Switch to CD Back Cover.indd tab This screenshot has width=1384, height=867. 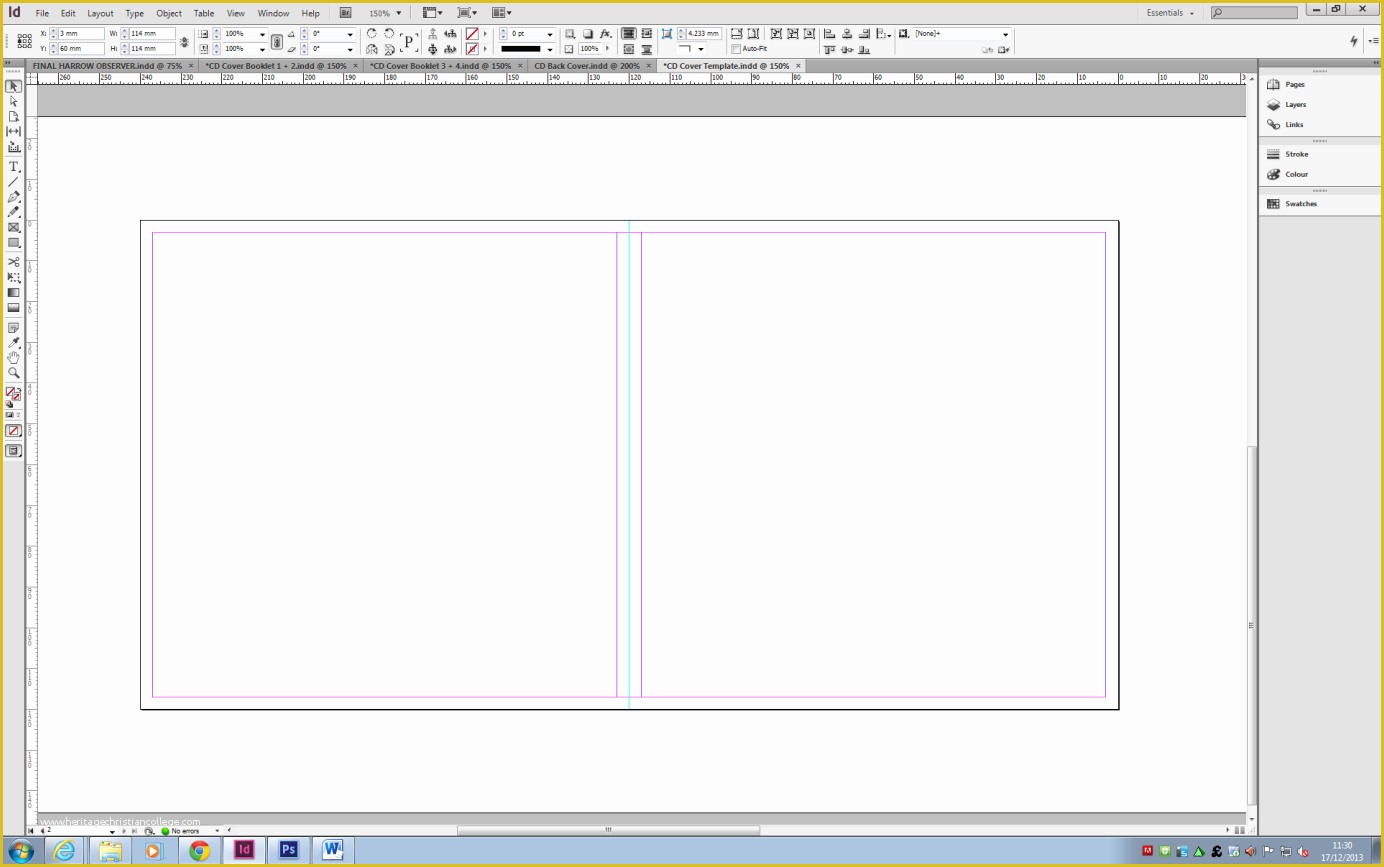pos(587,66)
